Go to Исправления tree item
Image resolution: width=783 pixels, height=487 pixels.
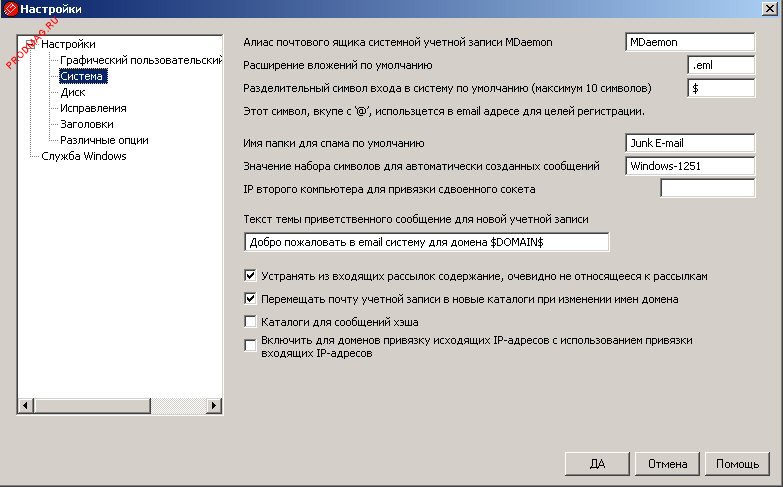[93, 108]
